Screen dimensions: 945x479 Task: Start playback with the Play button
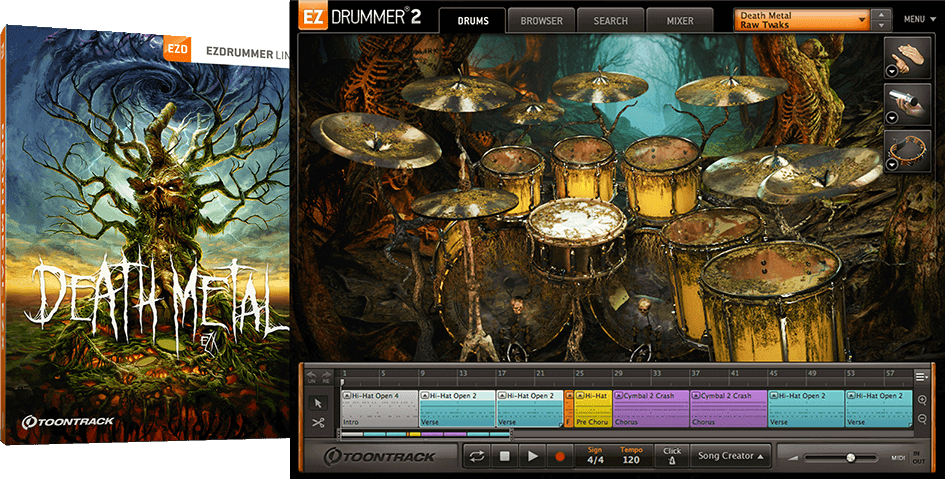[533, 456]
